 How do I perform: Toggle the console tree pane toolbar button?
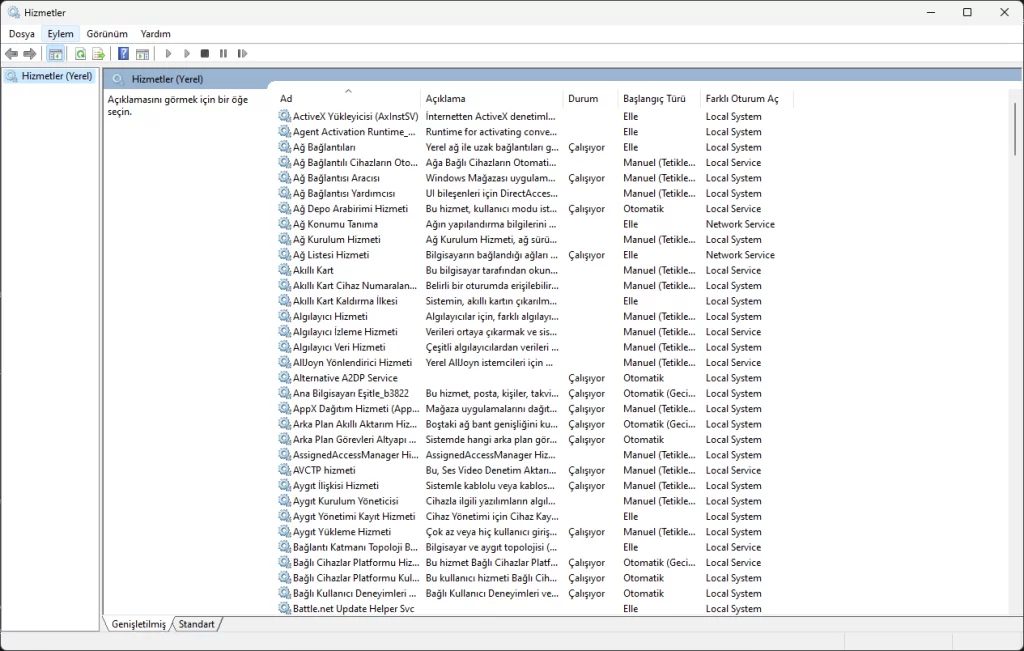pos(56,54)
